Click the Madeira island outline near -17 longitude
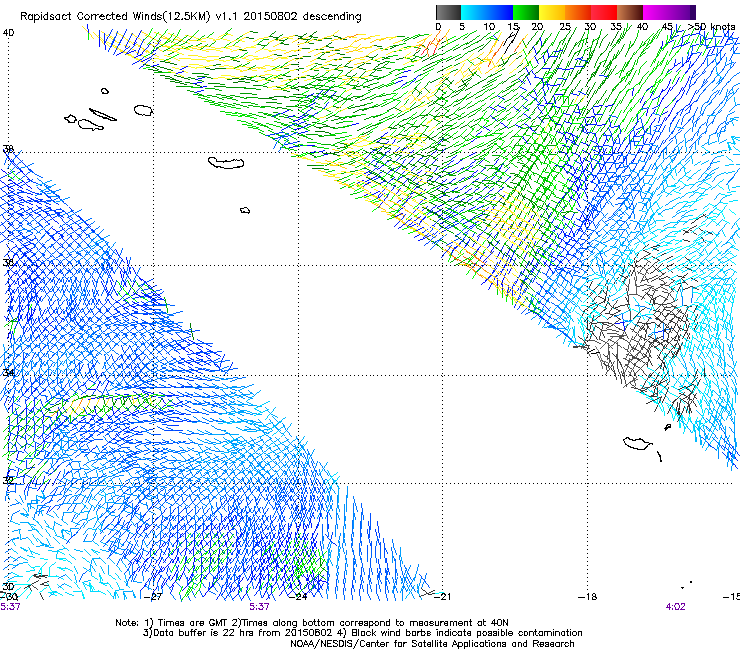Image resolution: width=740 pixels, height=650 pixels. pyautogui.click(x=638, y=443)
